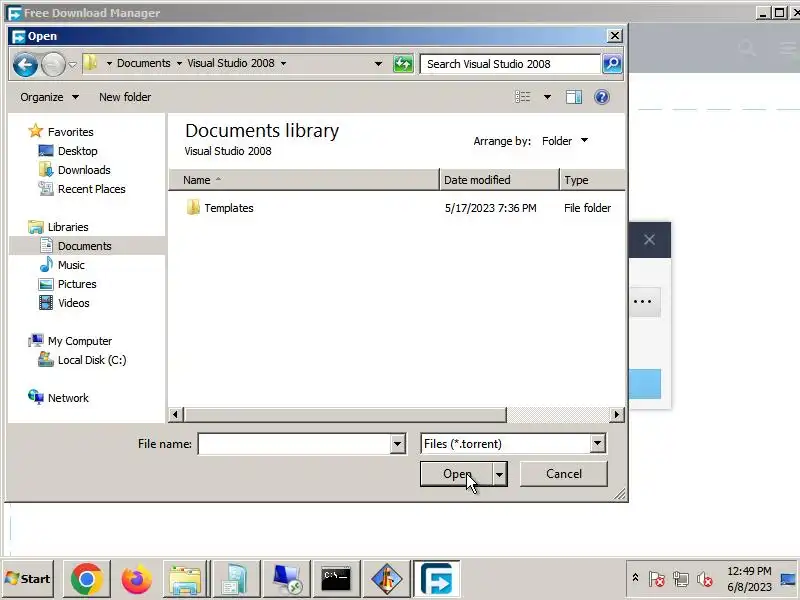Image resolution: width=800 pixels, height=600 pixels.
Task: Select the Videos library
Action: coord(73,303)
